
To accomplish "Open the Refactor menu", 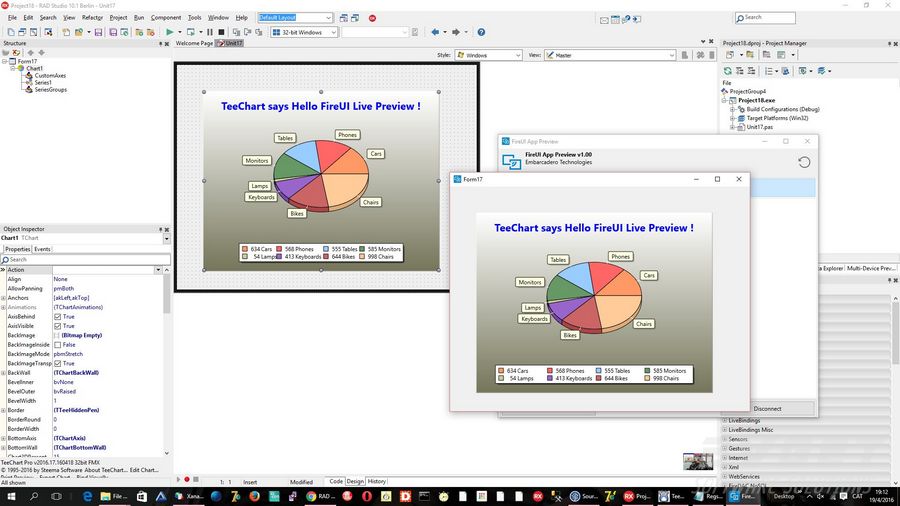I will coord(92,18).
